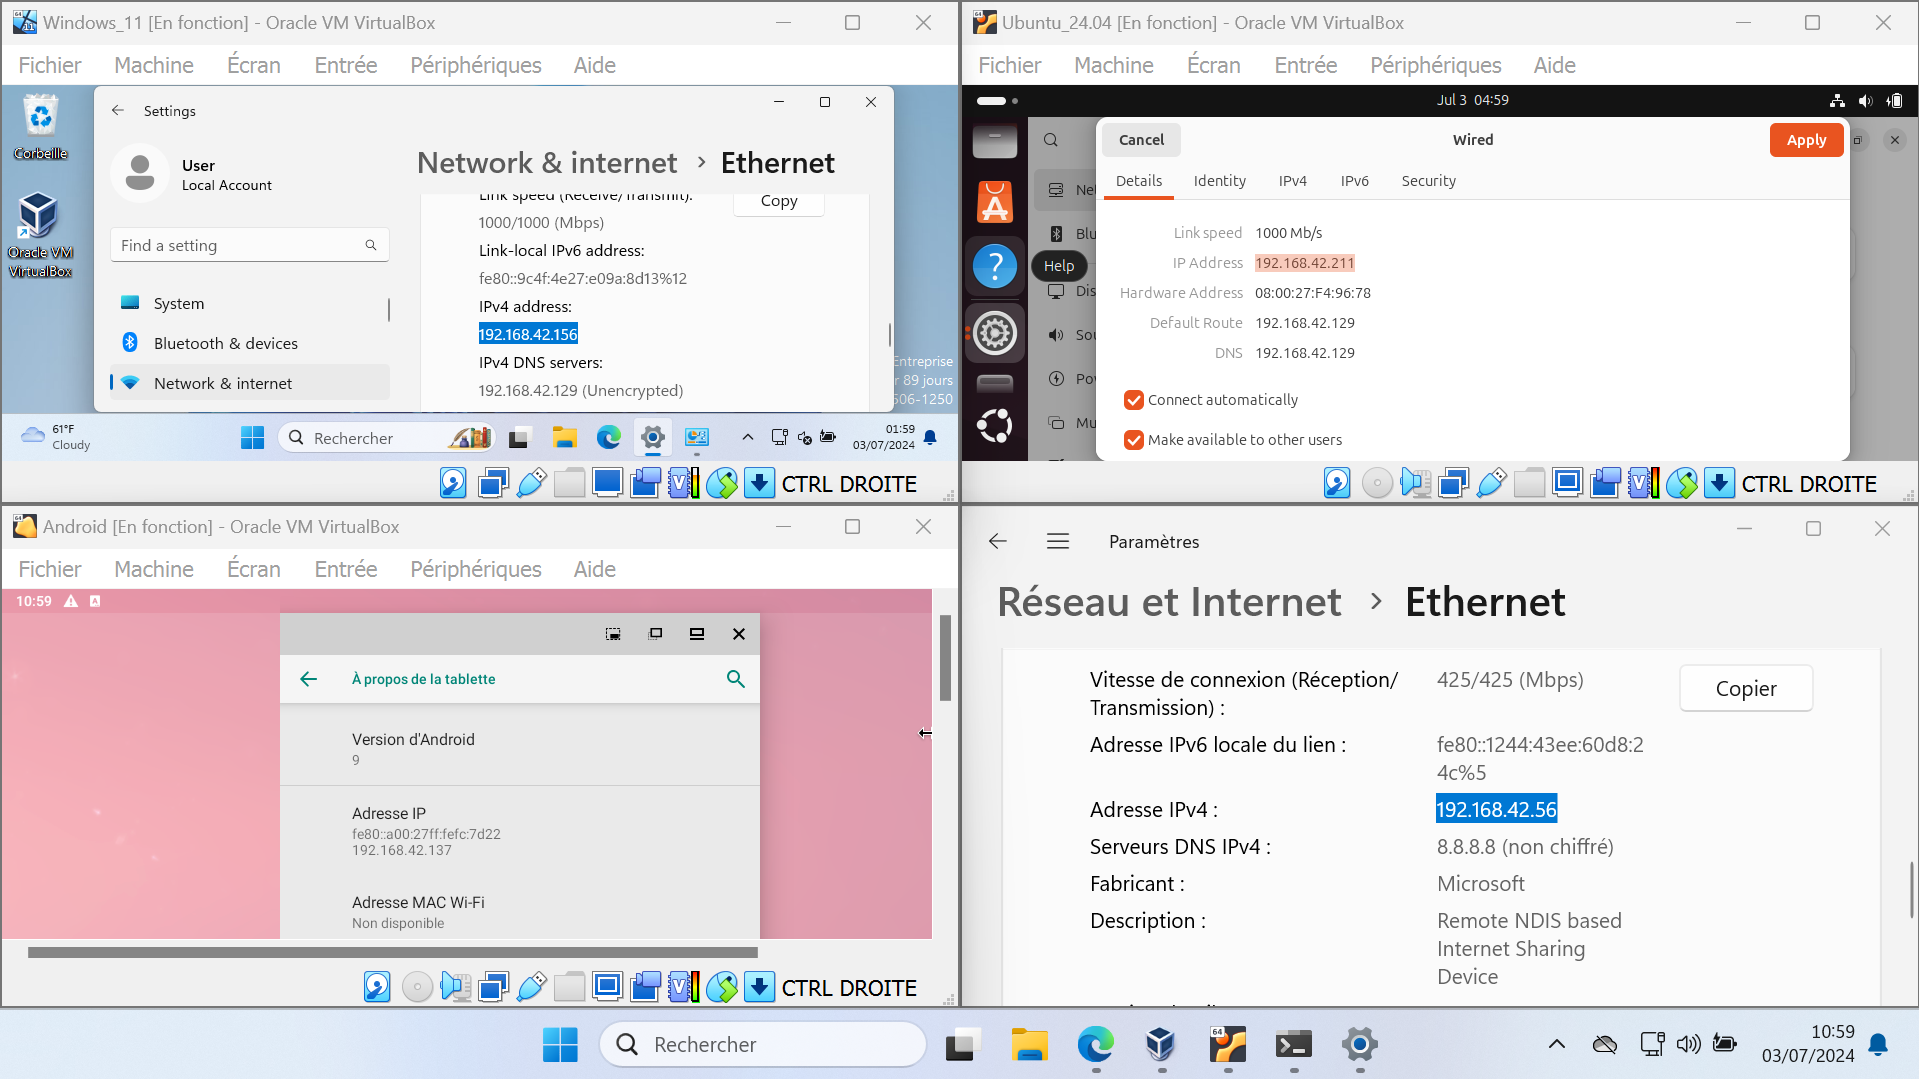Click Apply button in Wired dialog
Viewport: 1919px width, 1079px height.
tap(1806, 140)
